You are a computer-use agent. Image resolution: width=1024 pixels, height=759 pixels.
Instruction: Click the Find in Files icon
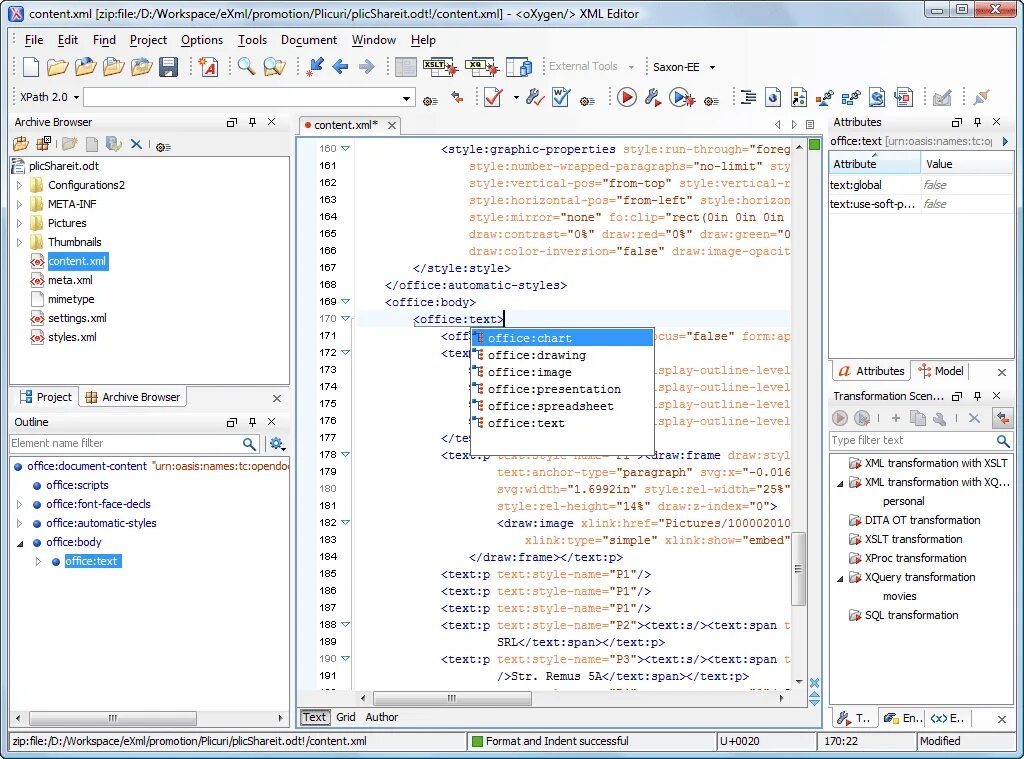[x=274, y=66]
